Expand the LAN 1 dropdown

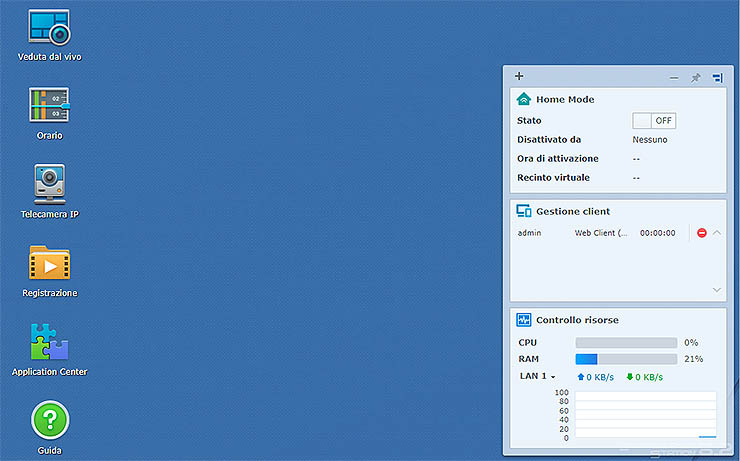(537, 377)
